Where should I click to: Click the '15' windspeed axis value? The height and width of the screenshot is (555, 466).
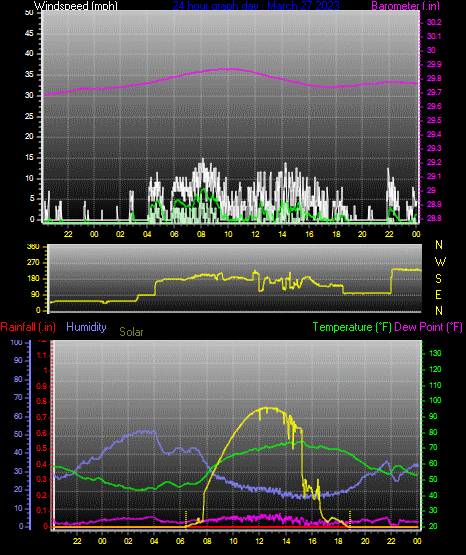point(29,158)
